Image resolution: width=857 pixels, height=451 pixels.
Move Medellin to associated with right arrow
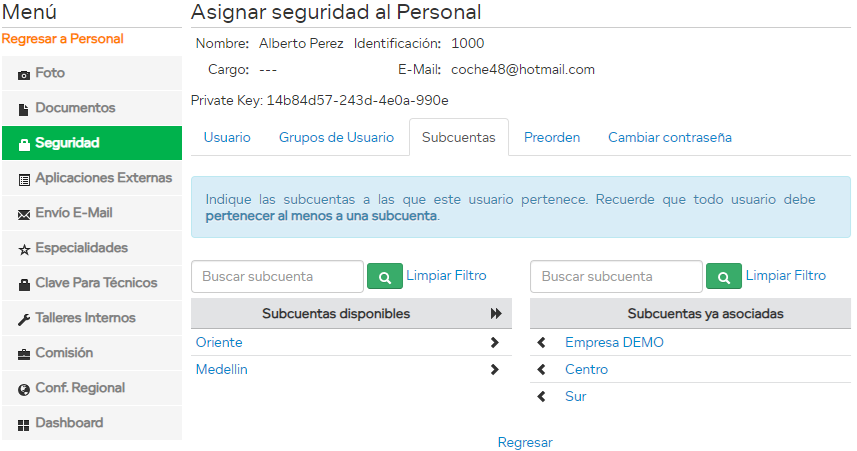click(x=495, y=369)
